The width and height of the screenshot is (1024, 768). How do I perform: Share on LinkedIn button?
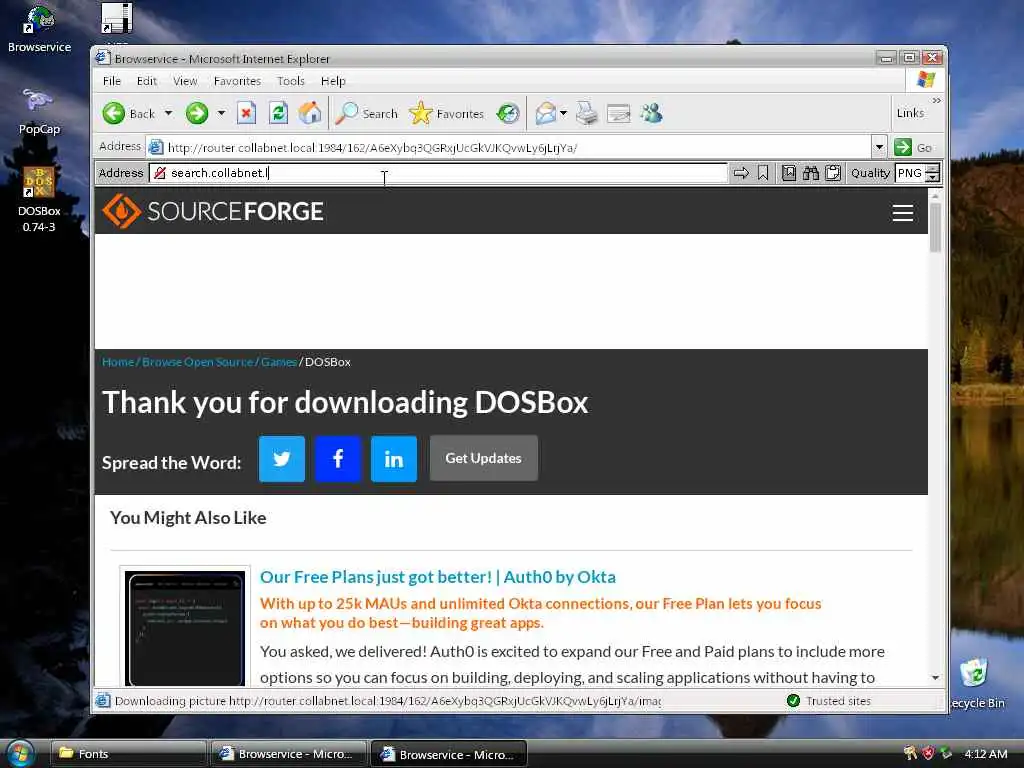[394, 458]
